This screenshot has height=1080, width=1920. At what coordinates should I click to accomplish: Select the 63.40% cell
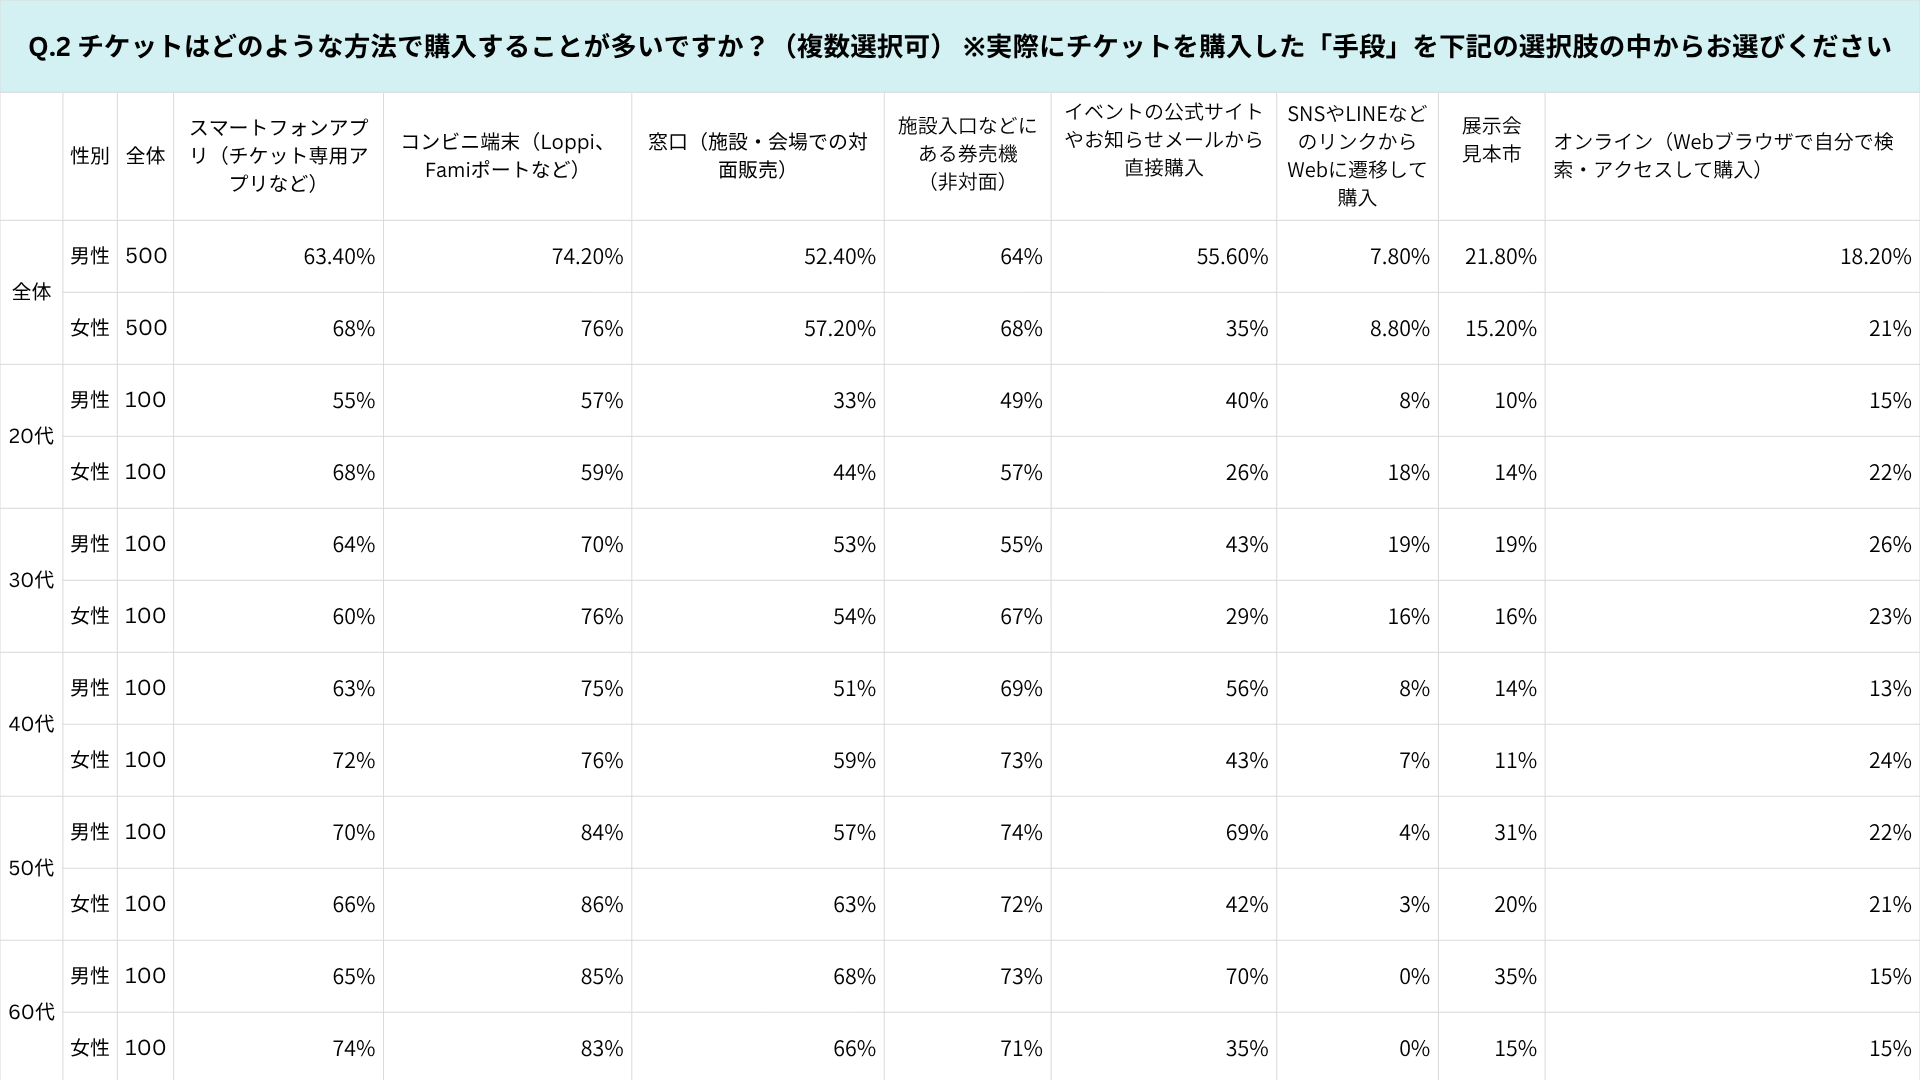point(339,257)
